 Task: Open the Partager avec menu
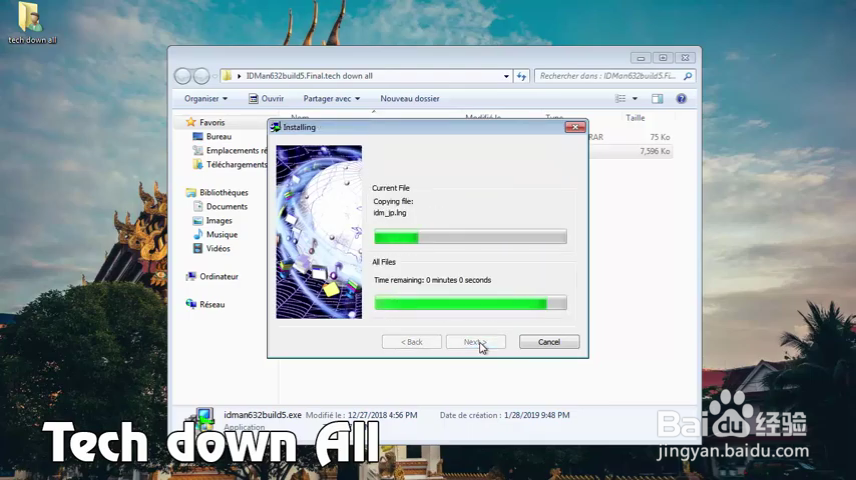(331, 99)
